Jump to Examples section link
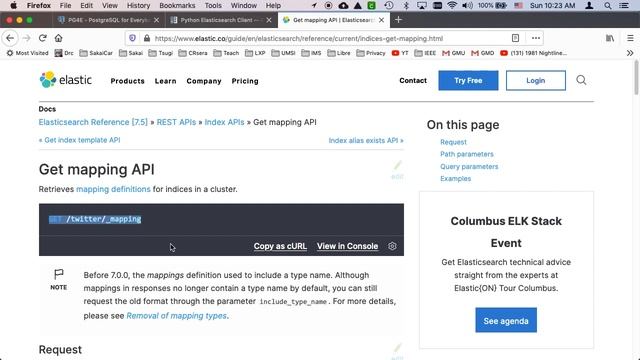Image resolution: width=640 pixels, height=360 pixels. pyautogui.click(x=456, y=178)
